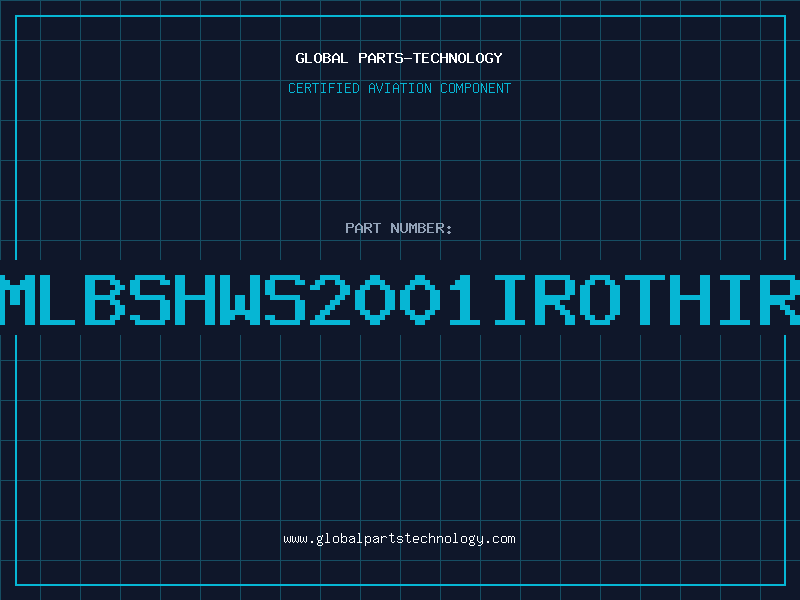This screenshot has width=800, height=600.
Task: Click the PART NUMBER: label
Action: 399,228
